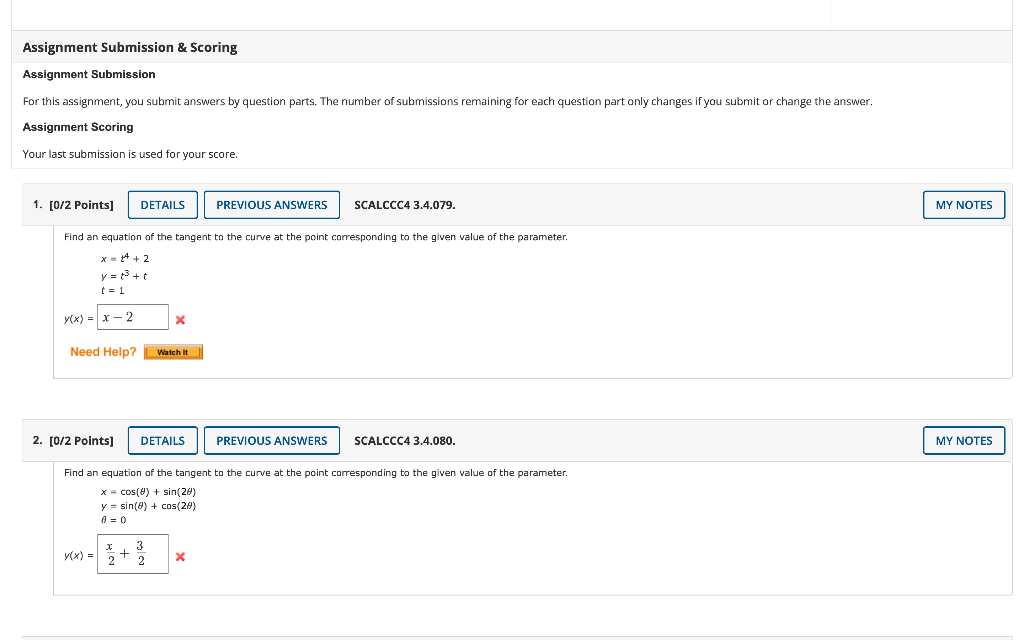Screen dimensions: 1024x640
Task: View PREVIOUS ANSWERS for question 2
Action: pyautogui.click(x=271, y=440)
